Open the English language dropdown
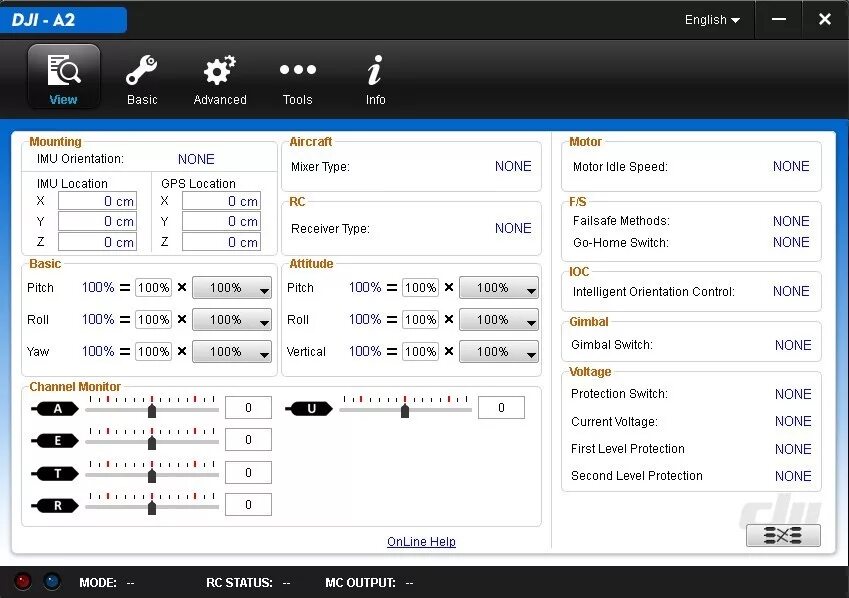849x598 pixels. (x=711, y=20)
